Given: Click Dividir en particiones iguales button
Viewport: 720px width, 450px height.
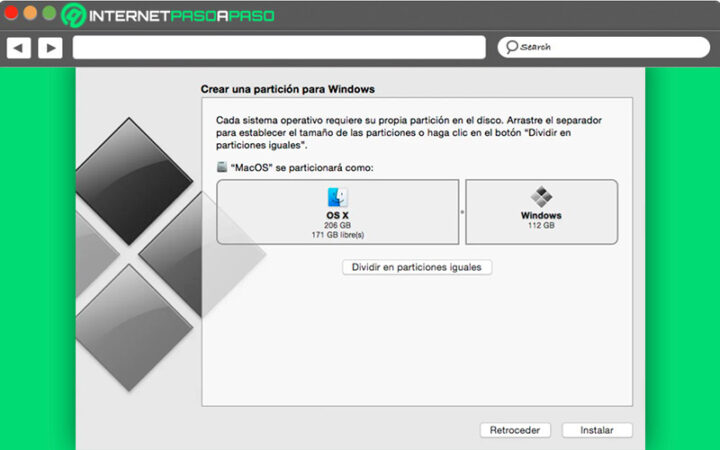Looking at the screenshot, I should 417,267.
